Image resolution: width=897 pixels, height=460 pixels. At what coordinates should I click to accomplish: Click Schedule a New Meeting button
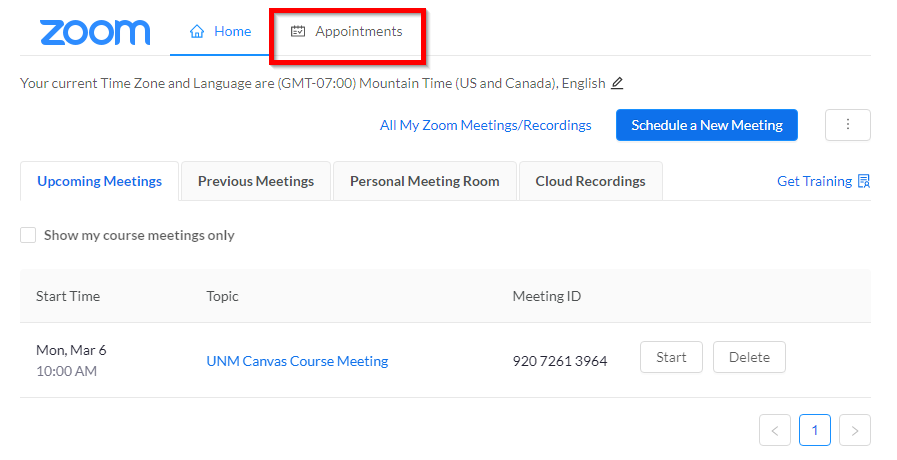pos(706,125)
